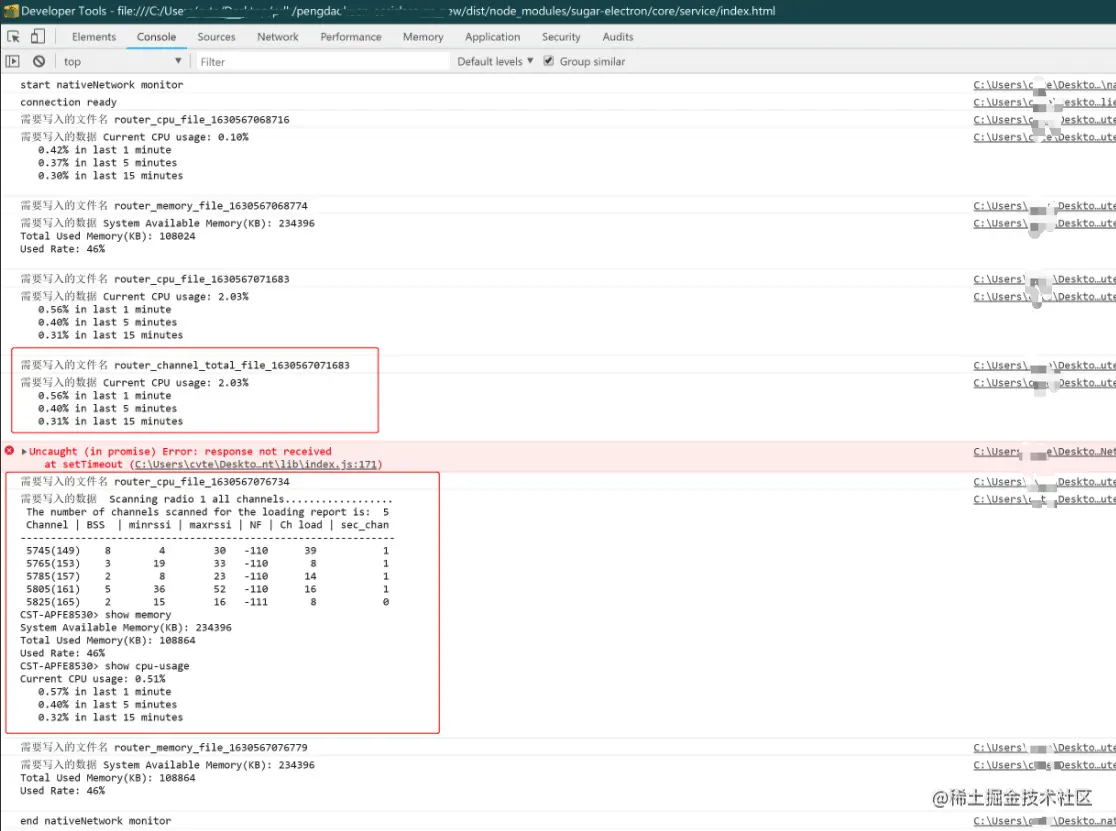This screenshot has width=1116, height=831.
Task: Click 'CST-APFE8530> show cpu-usage' line
Action: coord(105,666)
